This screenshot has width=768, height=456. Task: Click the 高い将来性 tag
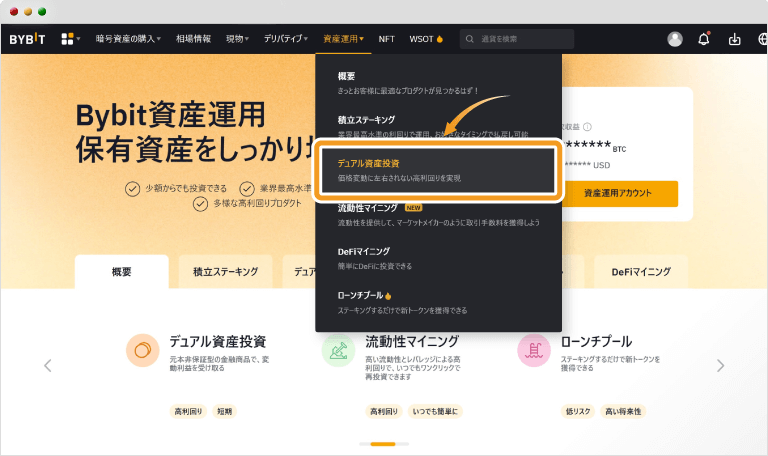(623, 411)
